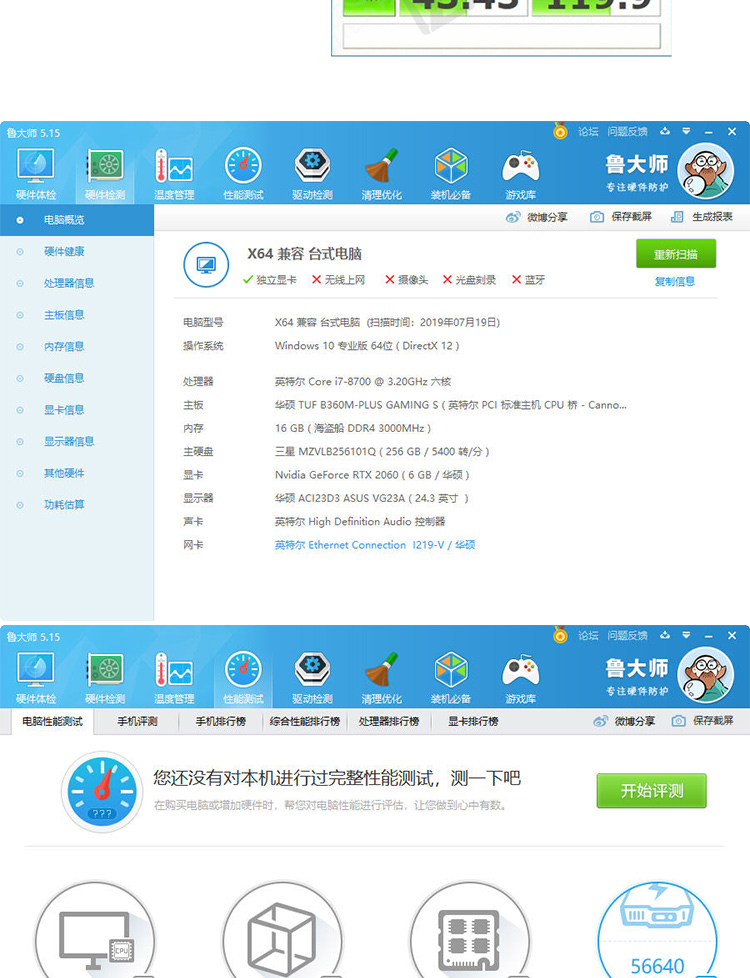Switch to the 综合性能排行榜 tab

(x=304, y=722)
